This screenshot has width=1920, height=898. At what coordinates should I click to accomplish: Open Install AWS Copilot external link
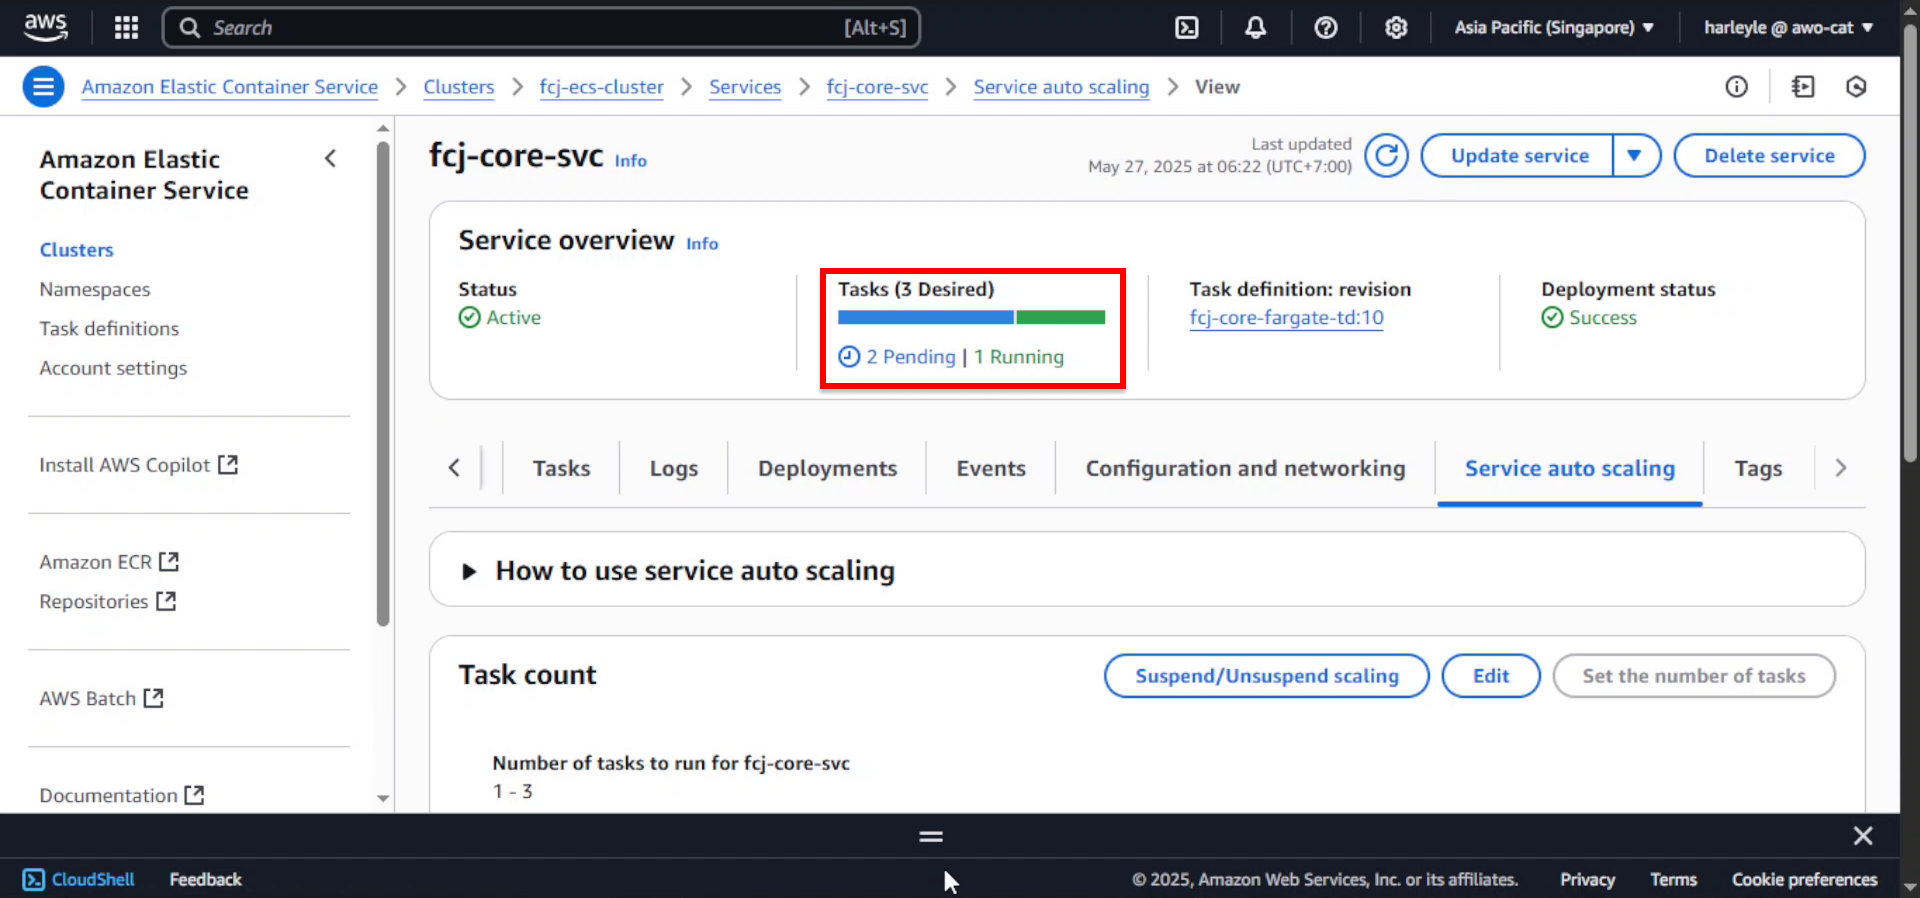coord(138,465)
